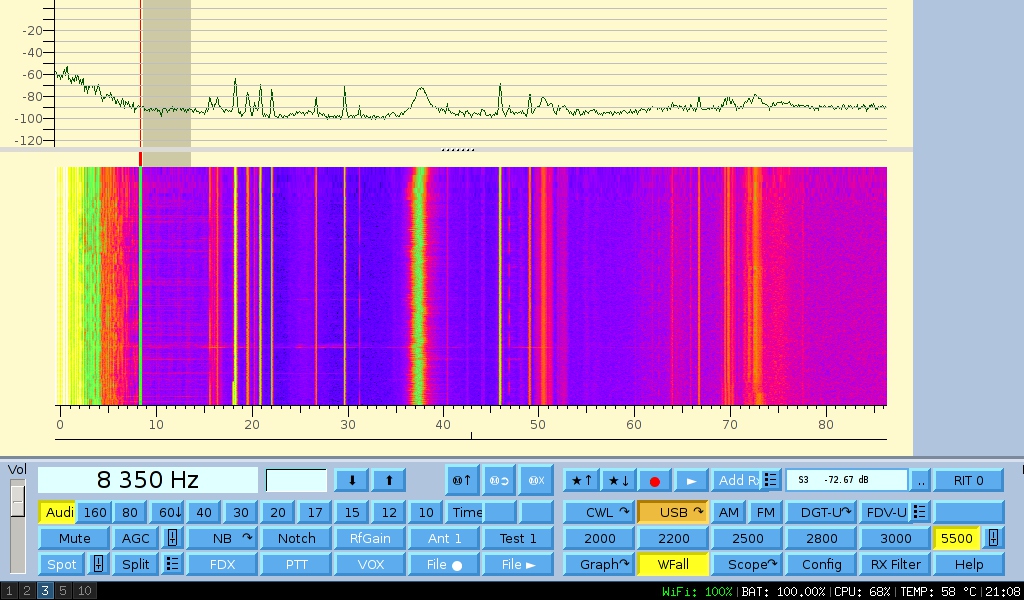Select the 160 meter band
The height and width of the screenshot is (600, 1024).
pyautogui.click(x=94, y=512)
